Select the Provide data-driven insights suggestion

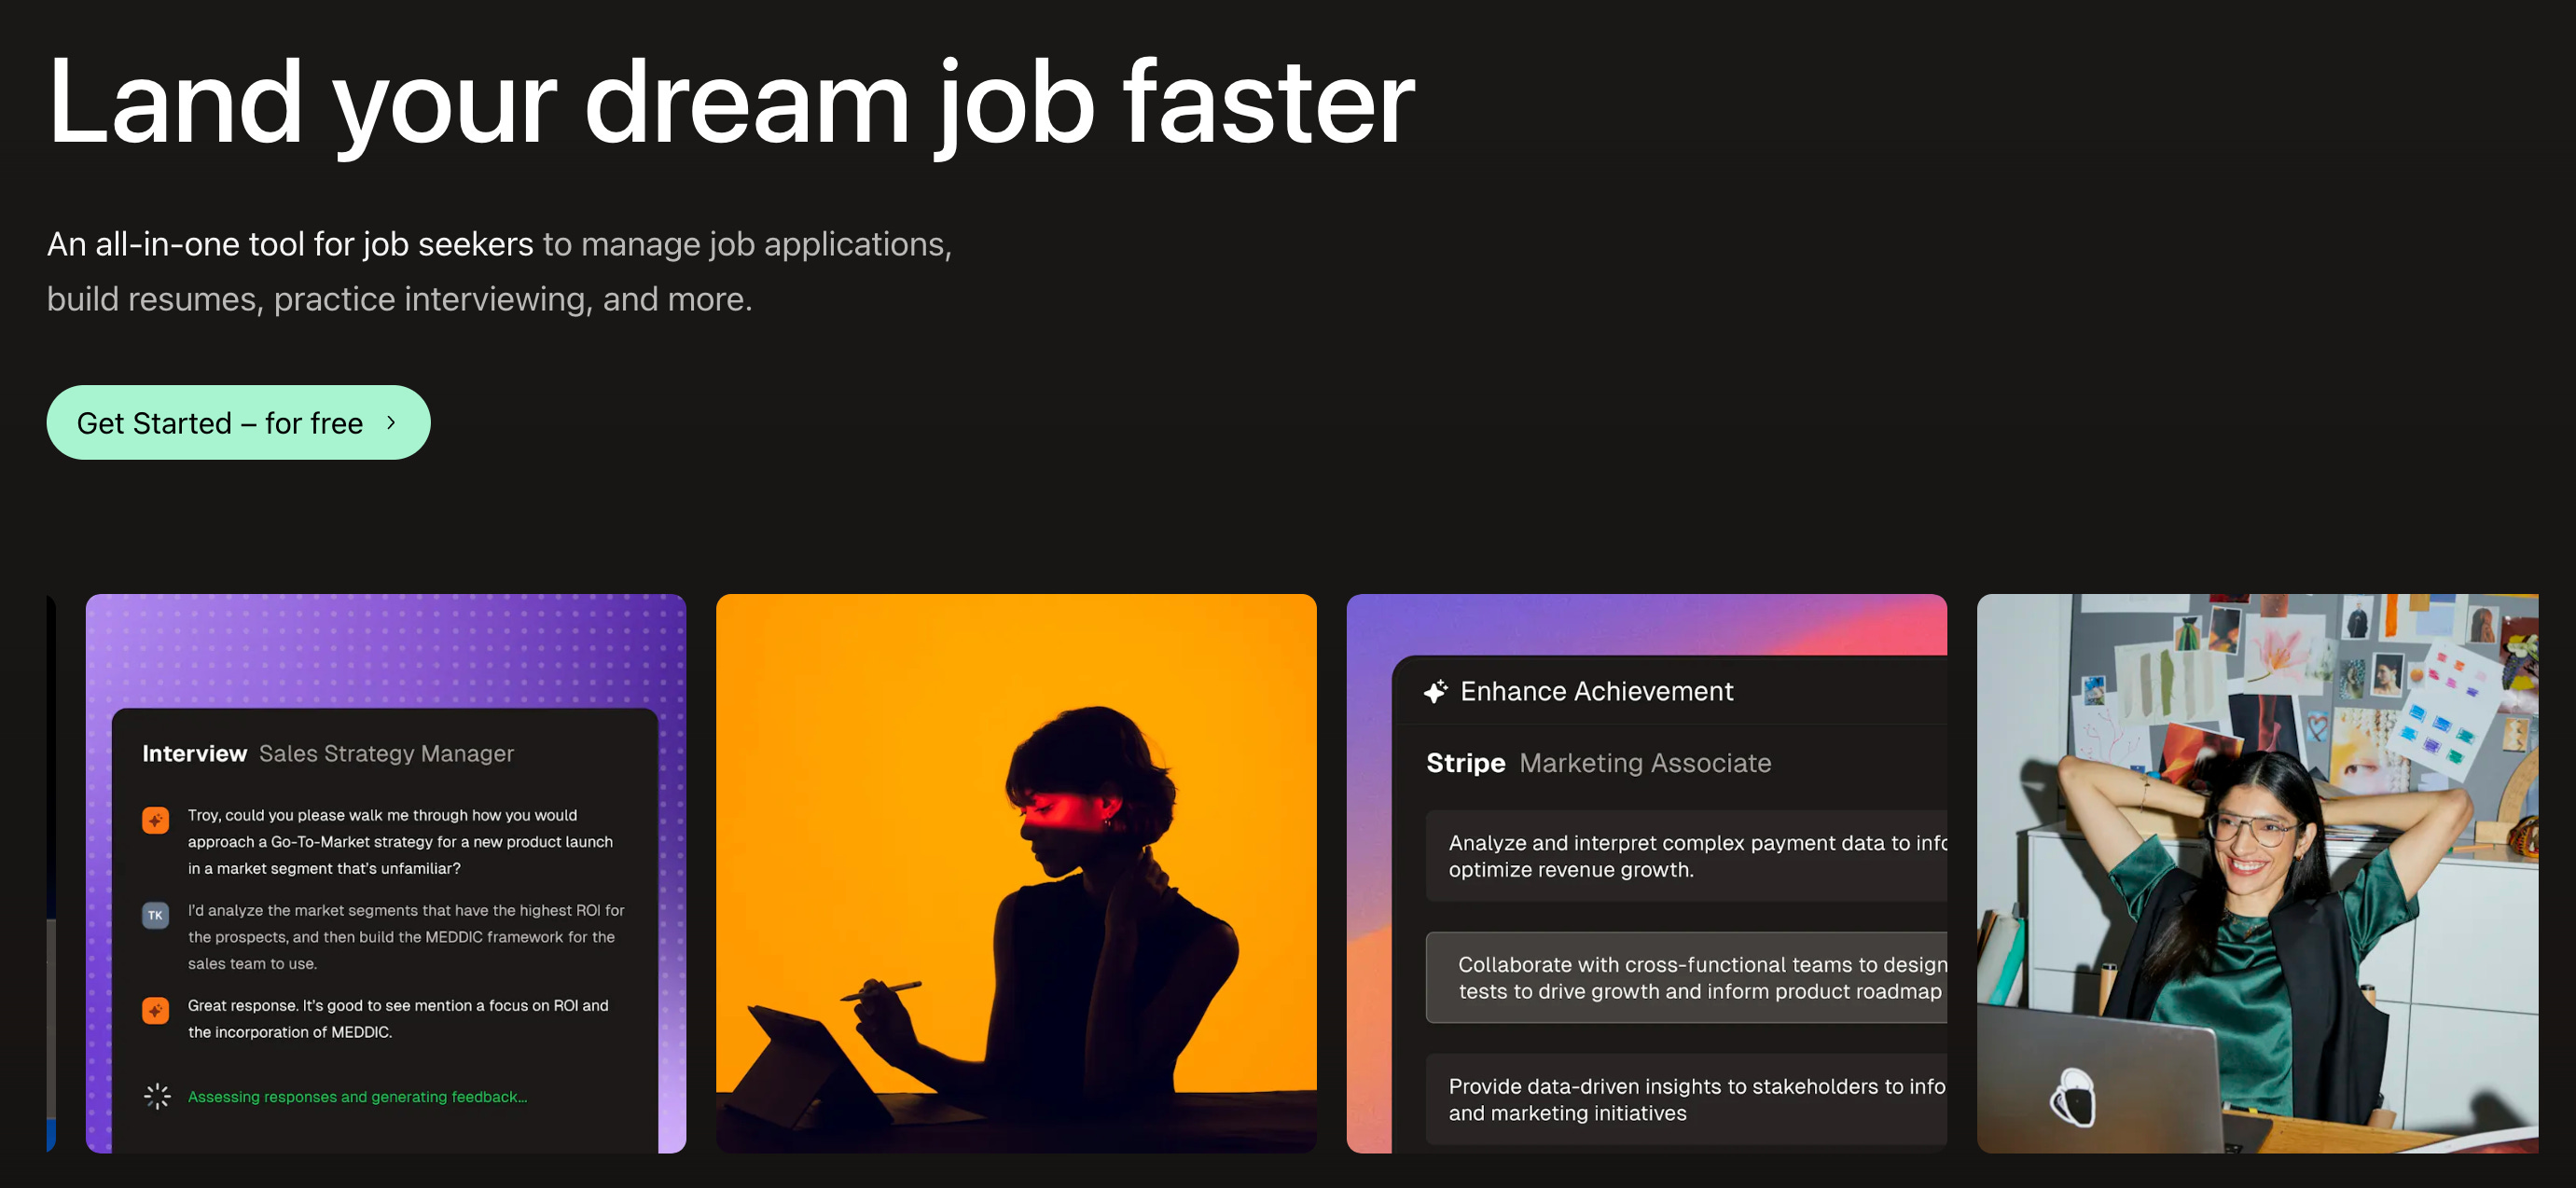pos(1686,1098)
